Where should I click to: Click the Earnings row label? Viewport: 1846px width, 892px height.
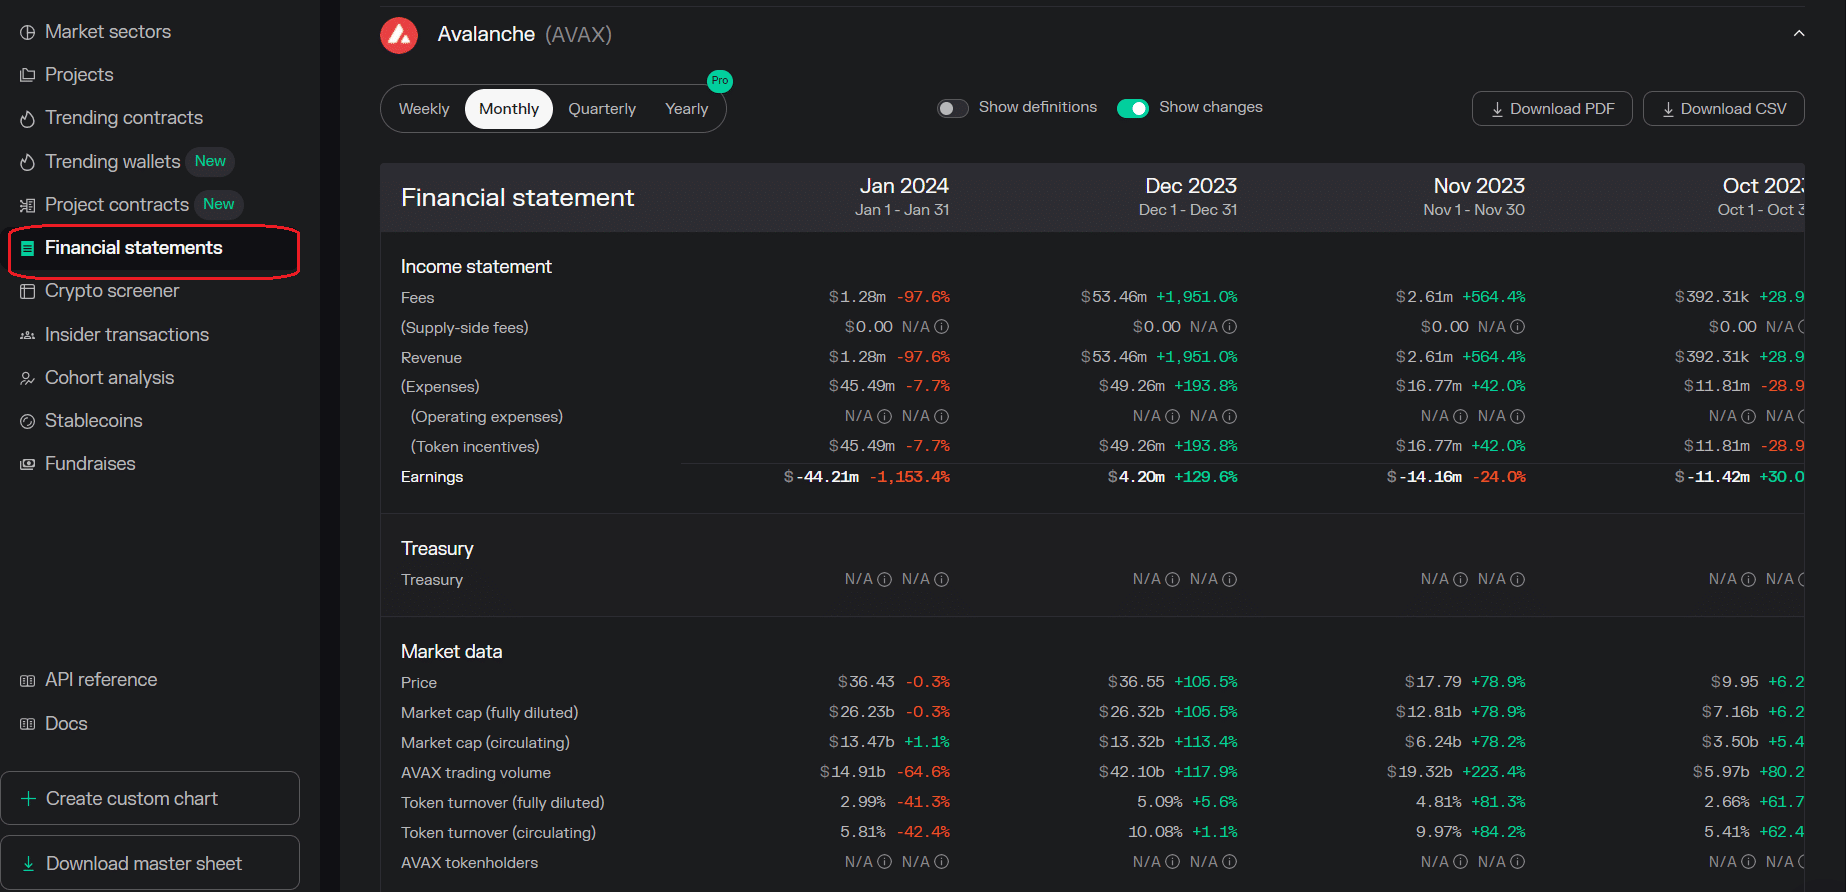pos(432,477)
